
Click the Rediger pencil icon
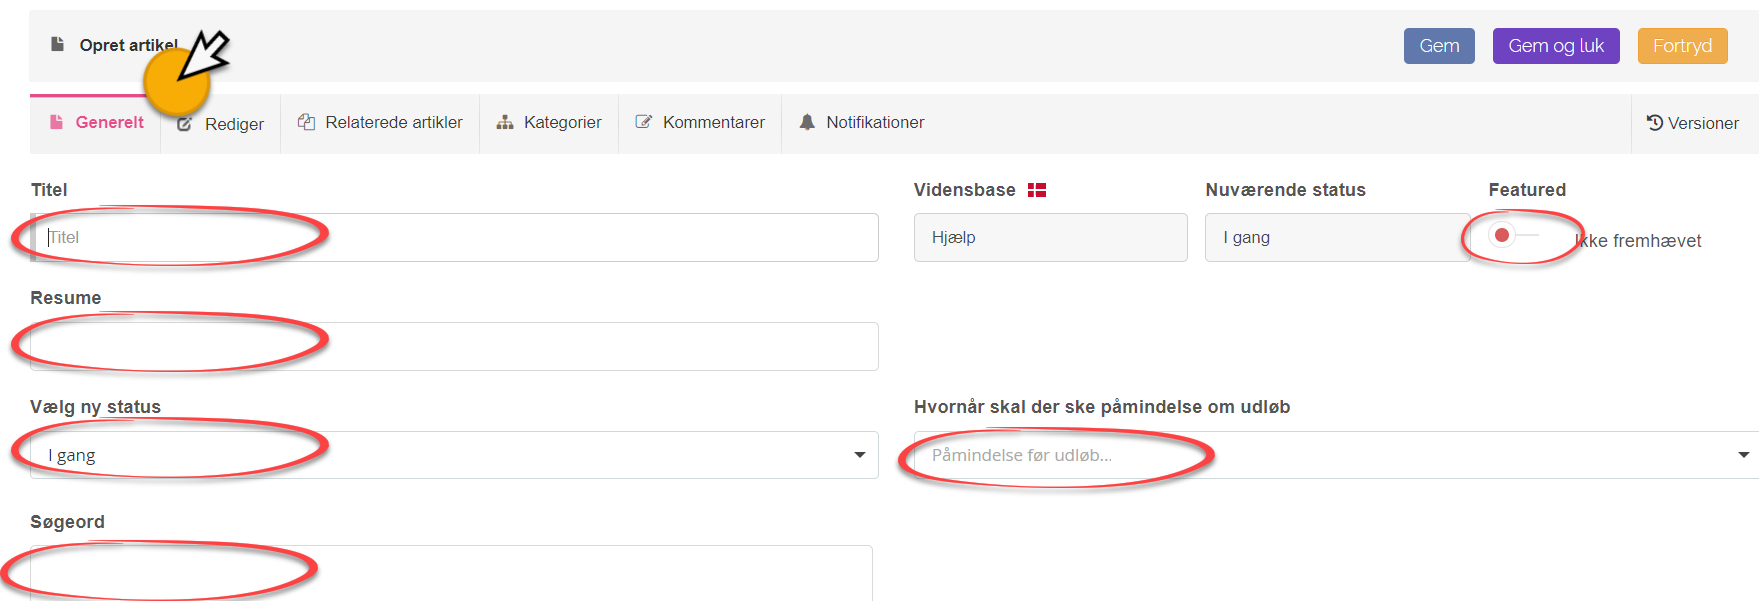coord(185,124)
